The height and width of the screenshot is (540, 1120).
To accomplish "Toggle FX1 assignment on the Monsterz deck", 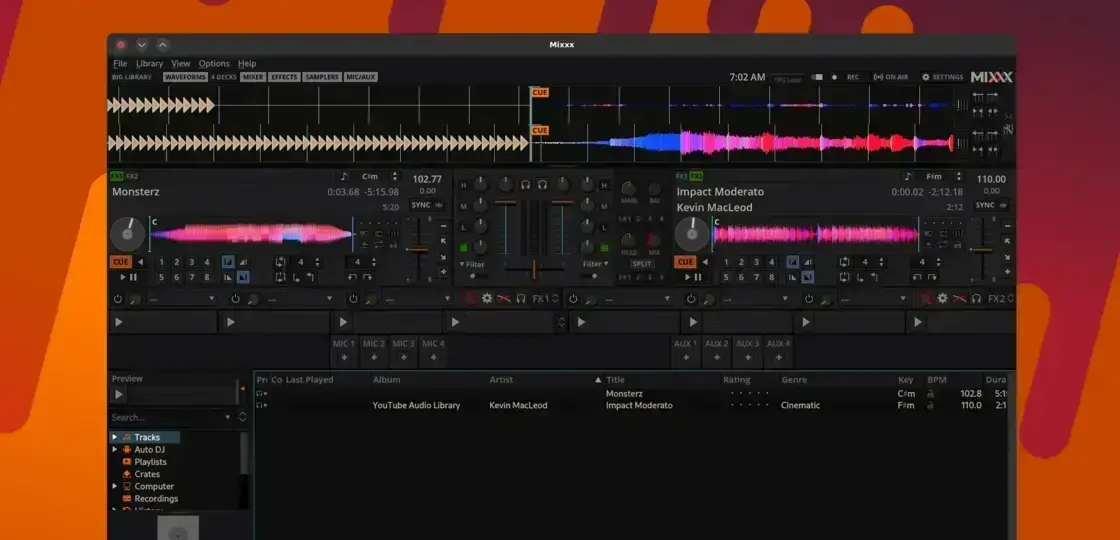I will 116,176.
